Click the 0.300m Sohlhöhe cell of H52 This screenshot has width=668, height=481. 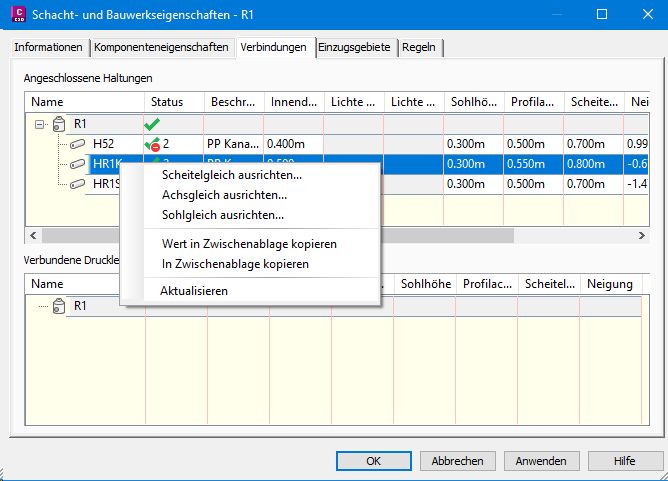coord(474,144)
